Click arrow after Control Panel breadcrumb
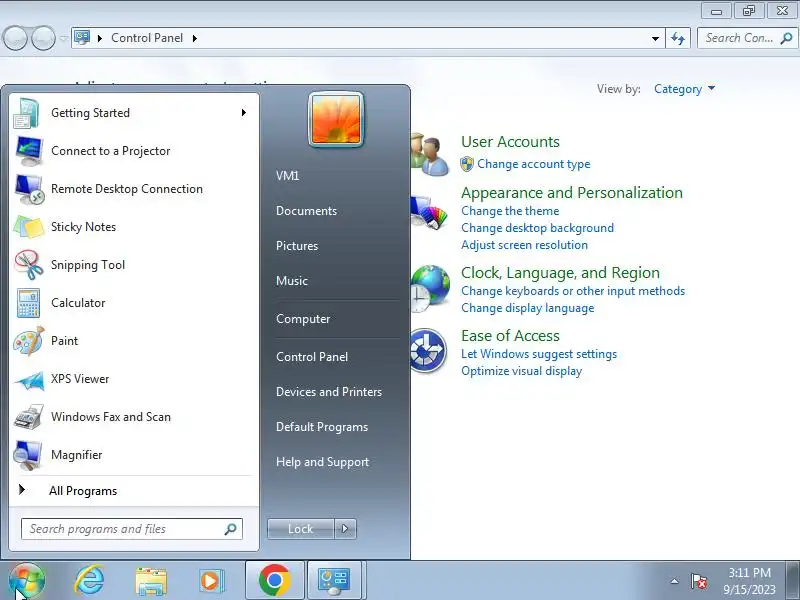Image resolution: width=800 pixels, height=600 pixels. click(195, 38)
